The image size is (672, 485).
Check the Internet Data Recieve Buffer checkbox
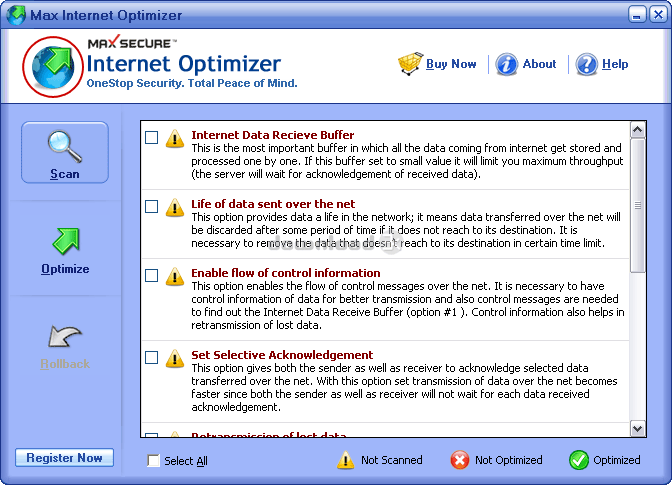(x=151, y=137)
